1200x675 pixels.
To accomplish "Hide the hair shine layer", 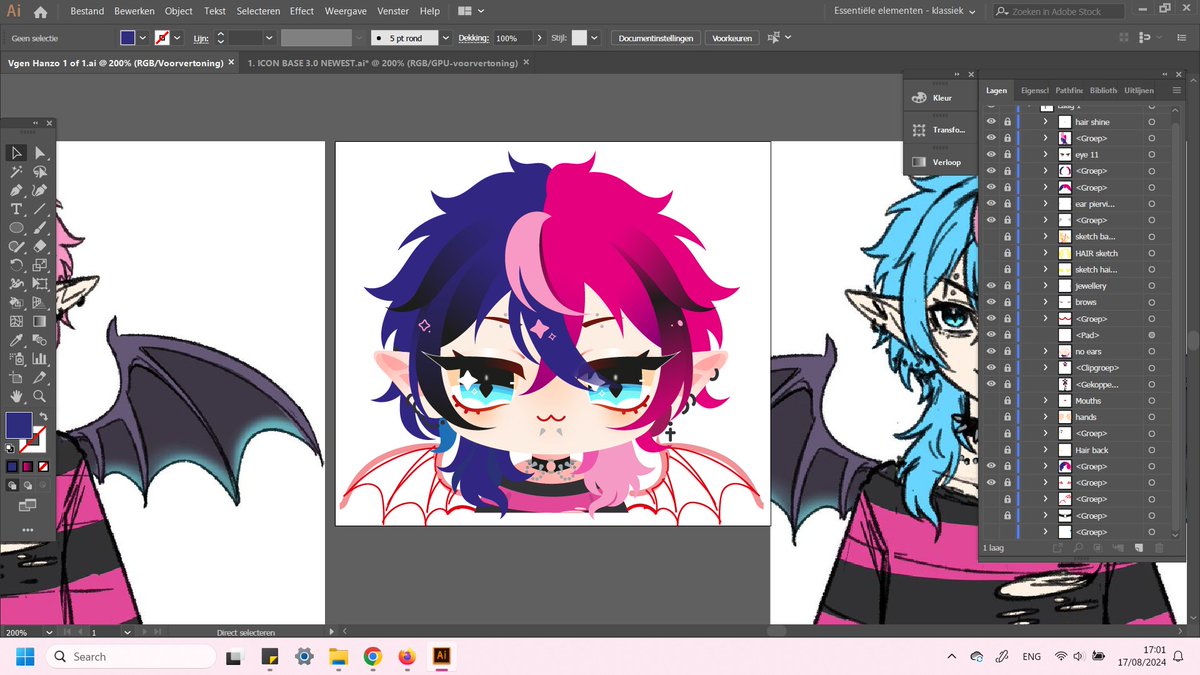I will tap(991, 122).
